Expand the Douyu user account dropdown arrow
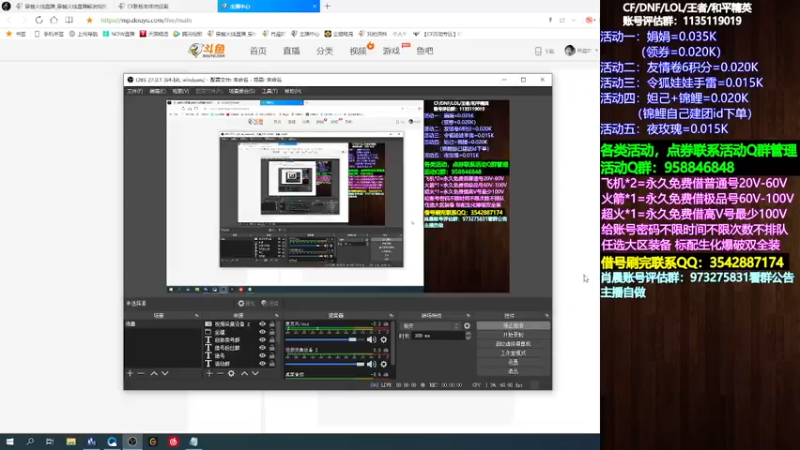 (x=596, y=51)
